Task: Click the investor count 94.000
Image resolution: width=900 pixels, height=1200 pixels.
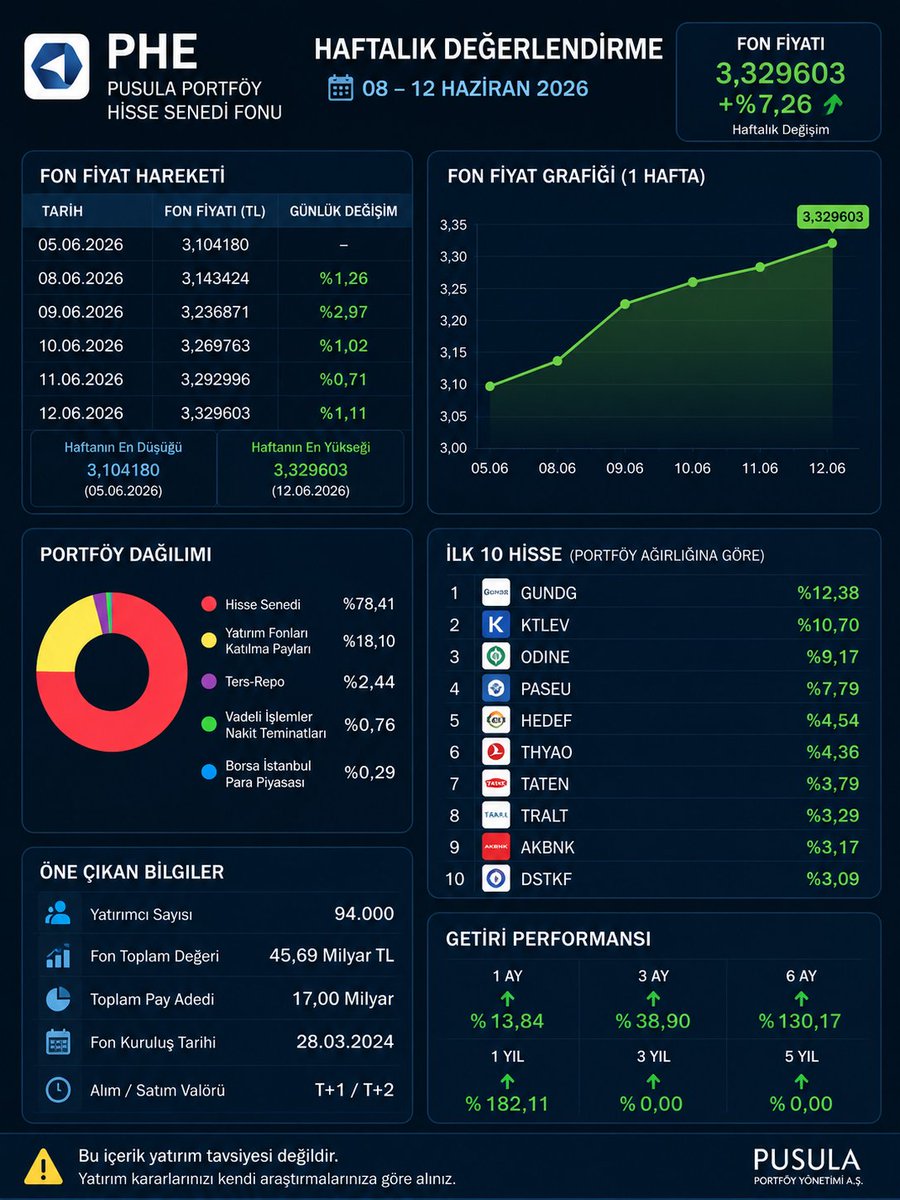Action: click(364, 914)
